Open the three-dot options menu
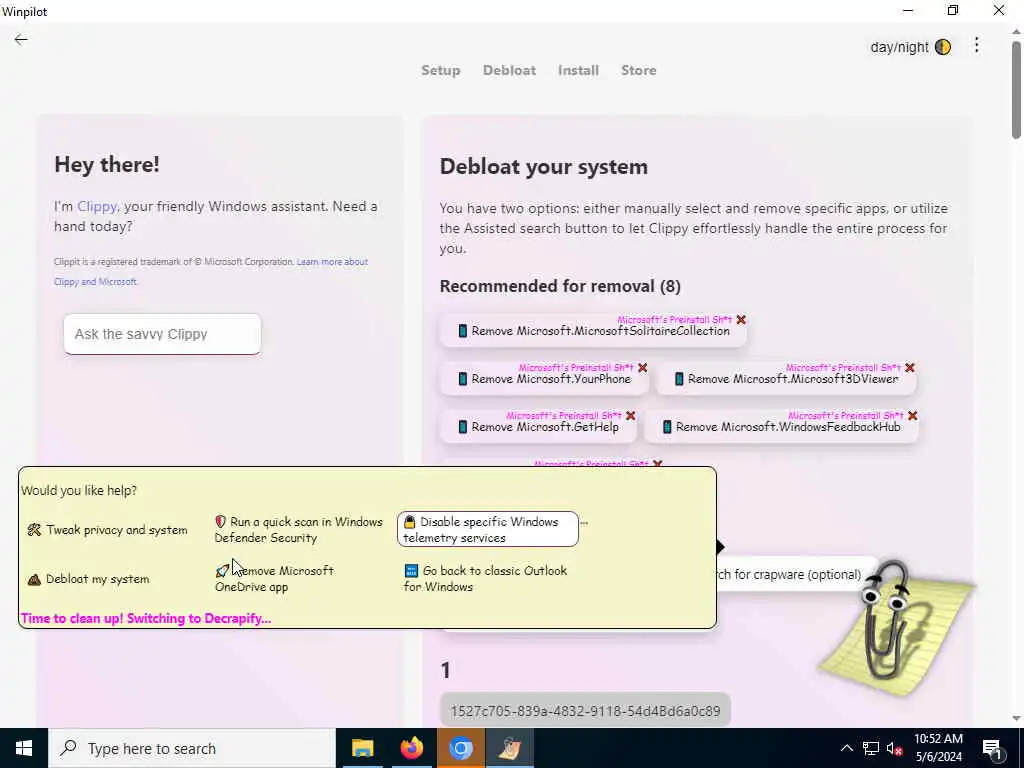1024x768 pixels. pyautogui.click(x=976, y=45)
